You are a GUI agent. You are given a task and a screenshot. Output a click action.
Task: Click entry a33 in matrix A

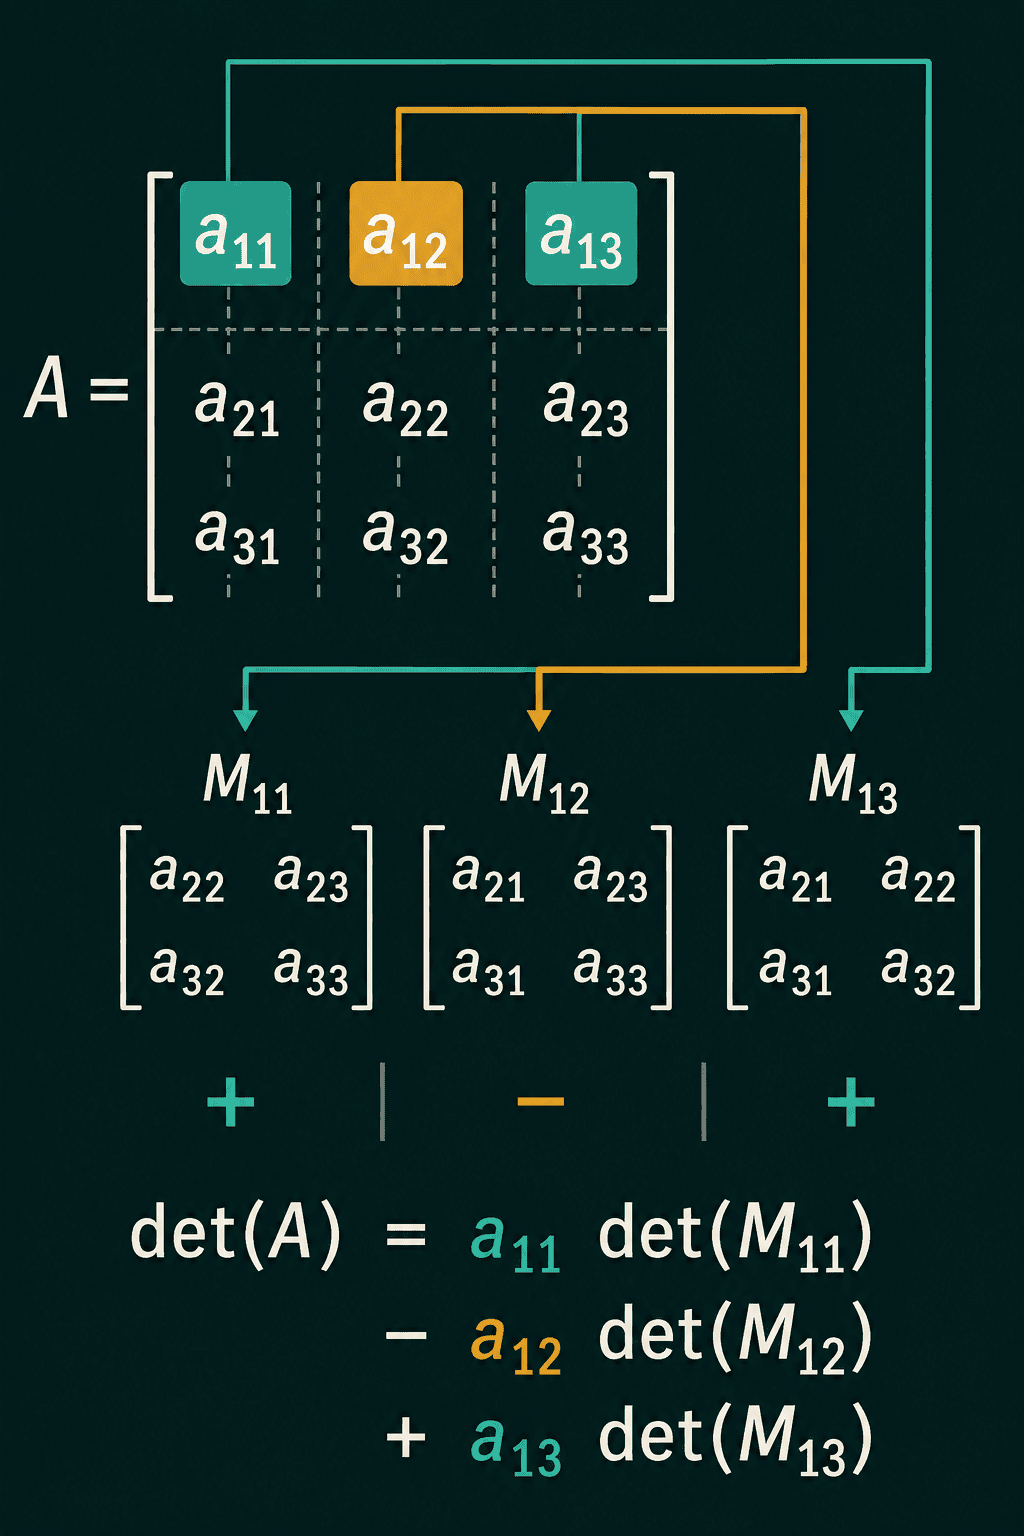point(586,536)
